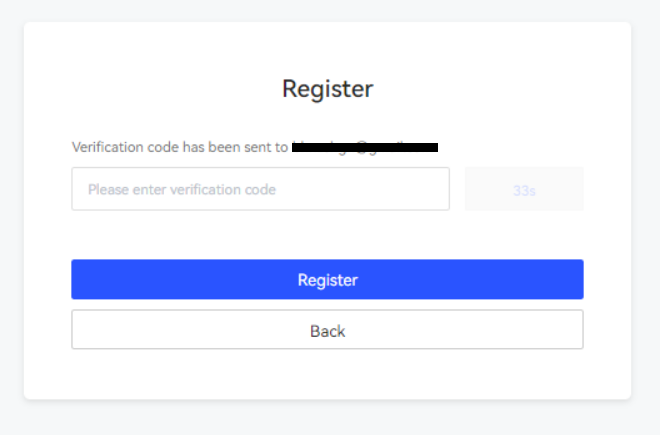Go back using the white Back button

[327, 330]
